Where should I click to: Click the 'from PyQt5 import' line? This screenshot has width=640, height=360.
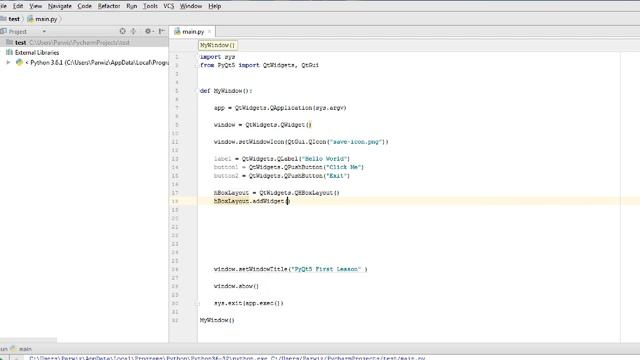(260, 65)
